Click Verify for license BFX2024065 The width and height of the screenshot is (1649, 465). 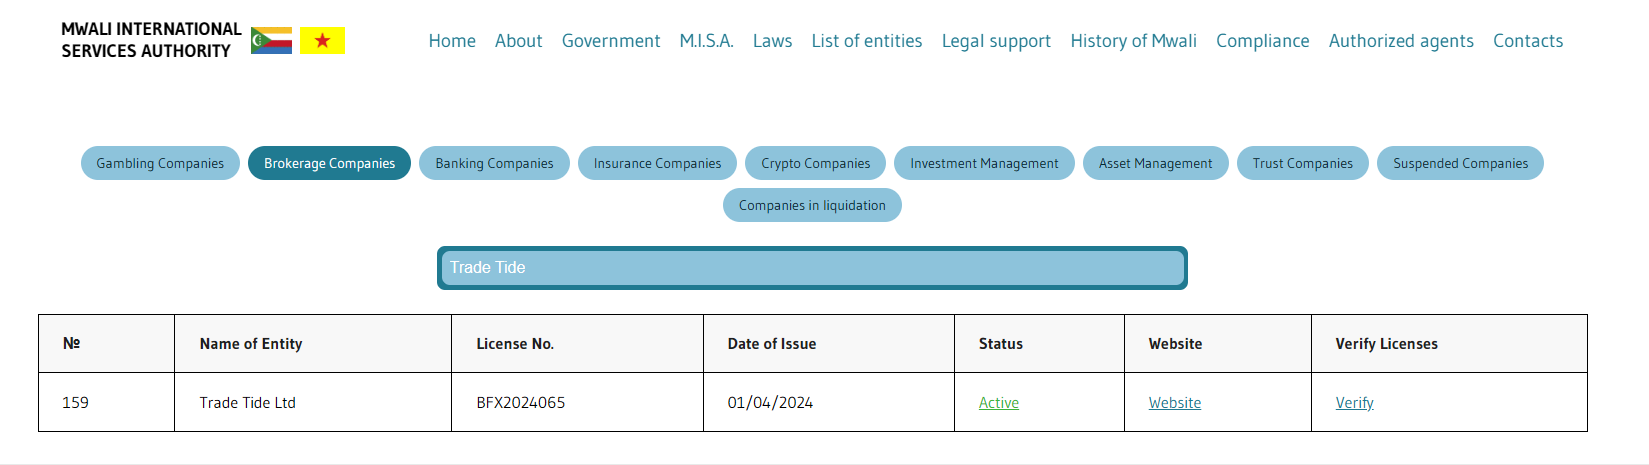(1354, 403)
